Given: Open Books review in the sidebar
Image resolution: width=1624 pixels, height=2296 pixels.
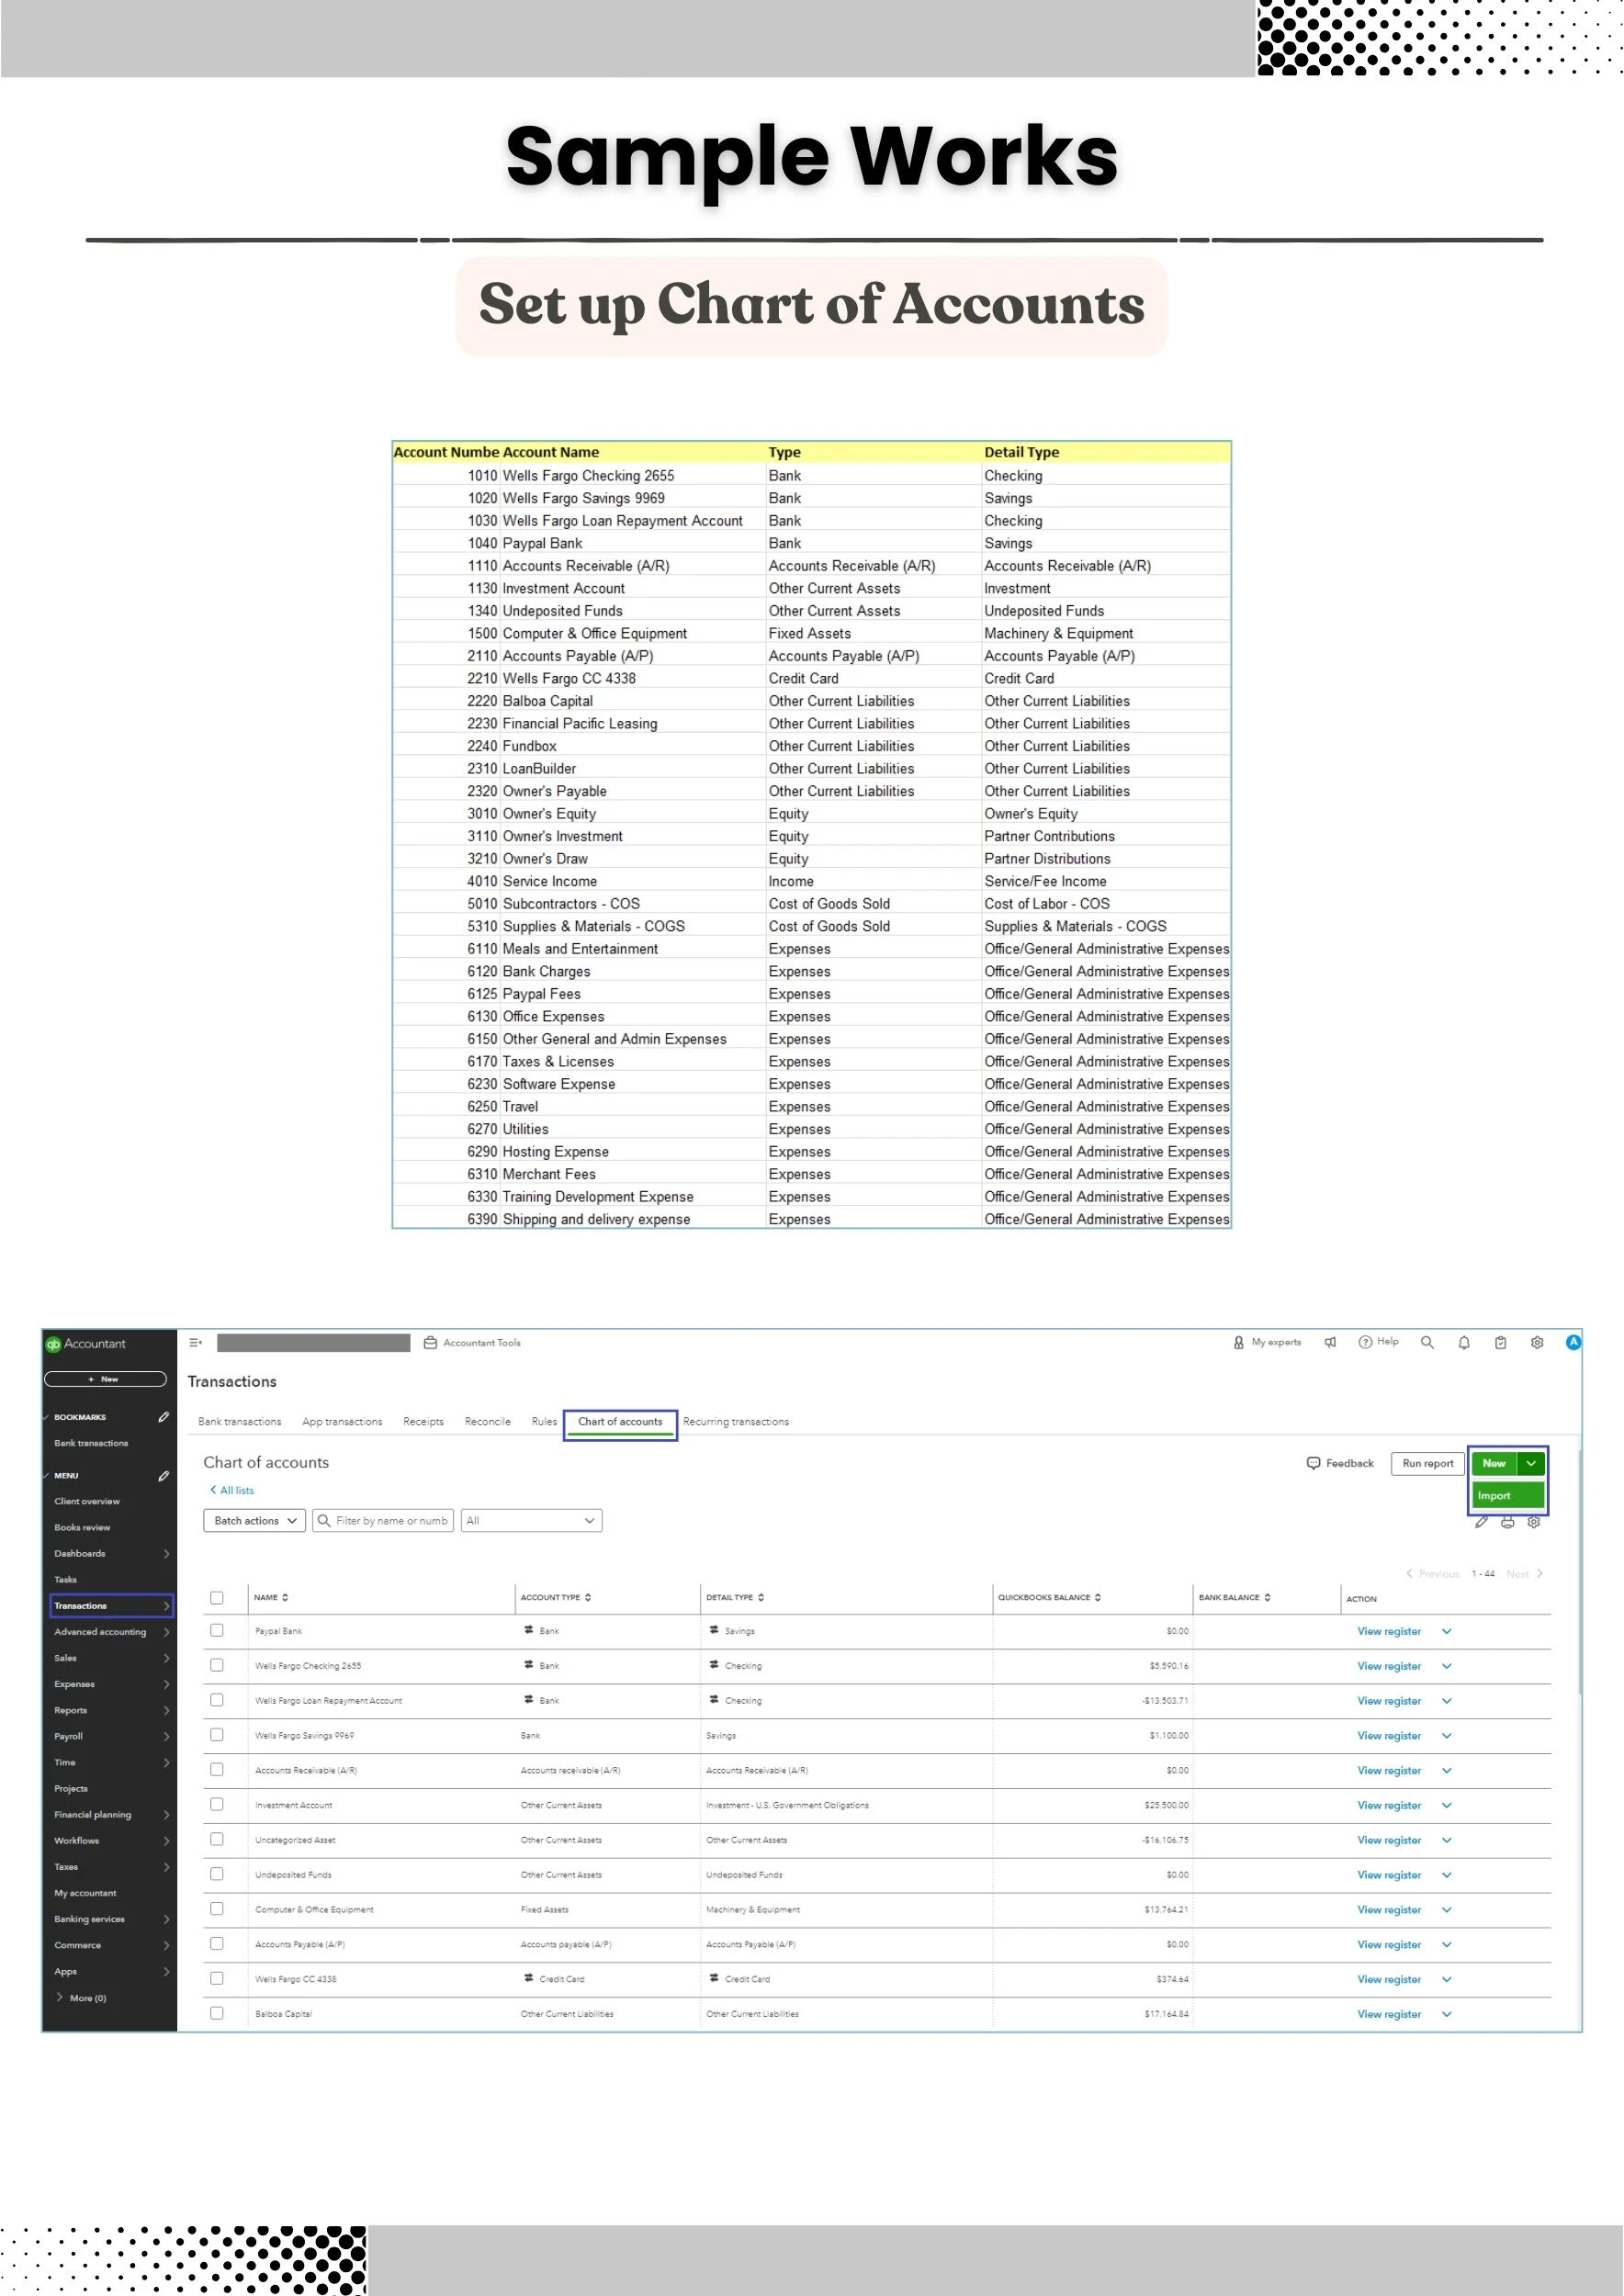Looking at the screenshot, I should click(x=82, y=1527).
